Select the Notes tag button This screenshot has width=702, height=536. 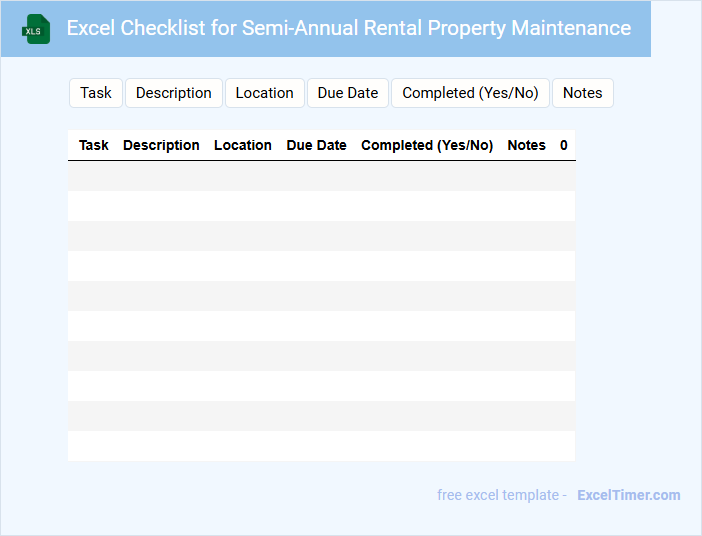(x=582, y=93)
